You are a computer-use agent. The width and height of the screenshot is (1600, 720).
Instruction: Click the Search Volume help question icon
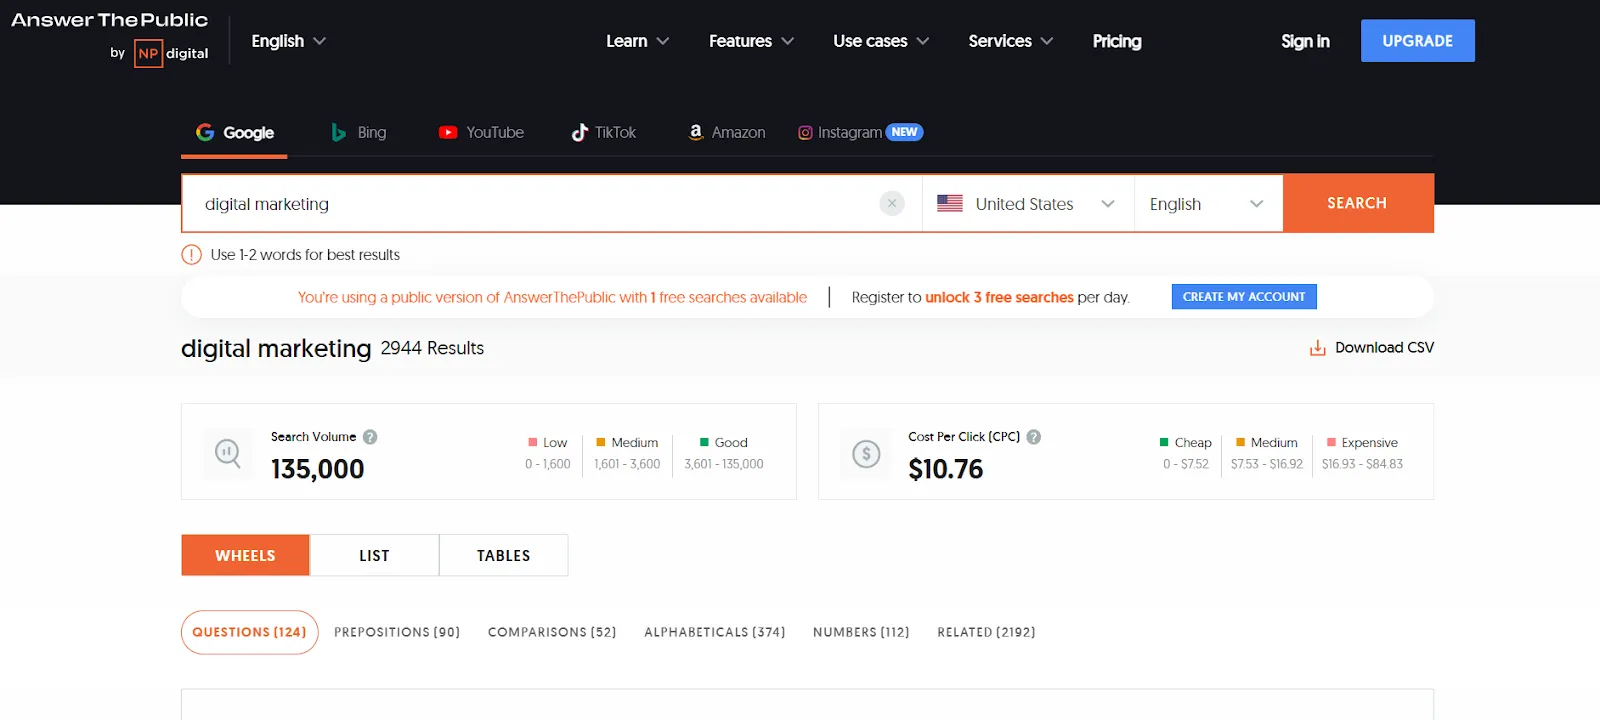(370, 437)
